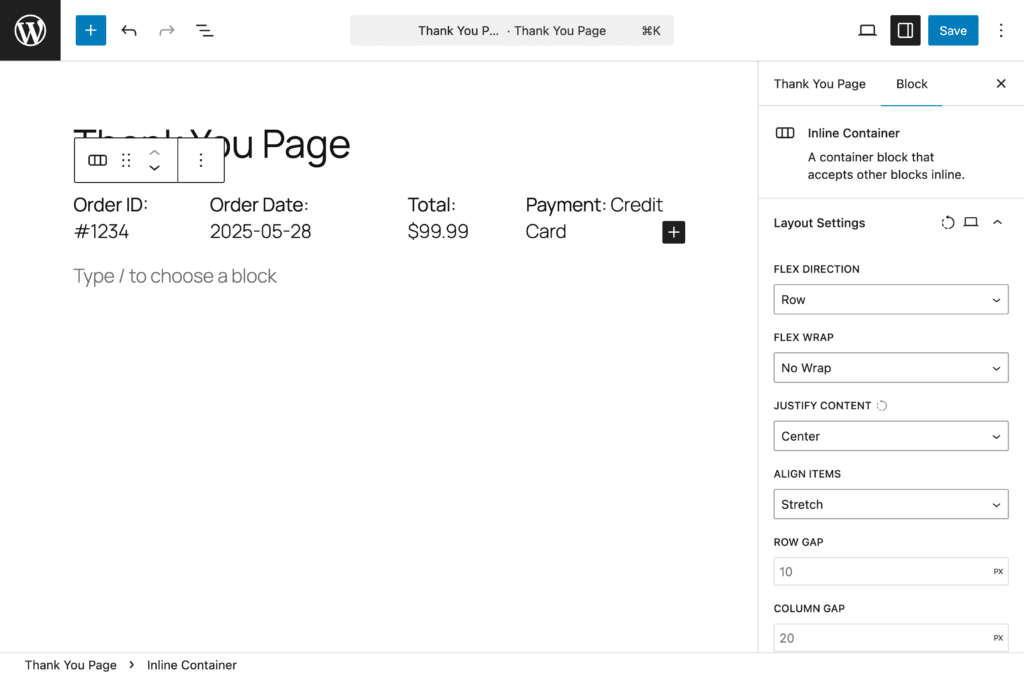Switch to the Block tab
This screenshot has width=1024, height=676.
911,84
